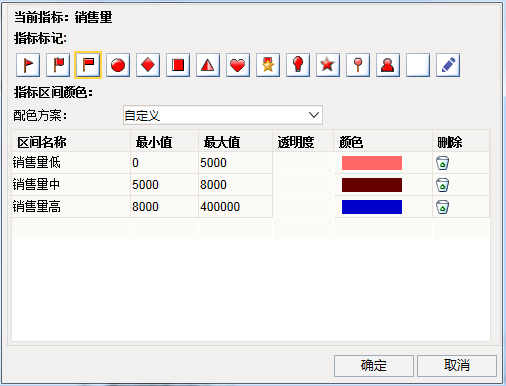
Task: Click minimum value 0 in 销售里低 row
Action: (x=164, y=163)
